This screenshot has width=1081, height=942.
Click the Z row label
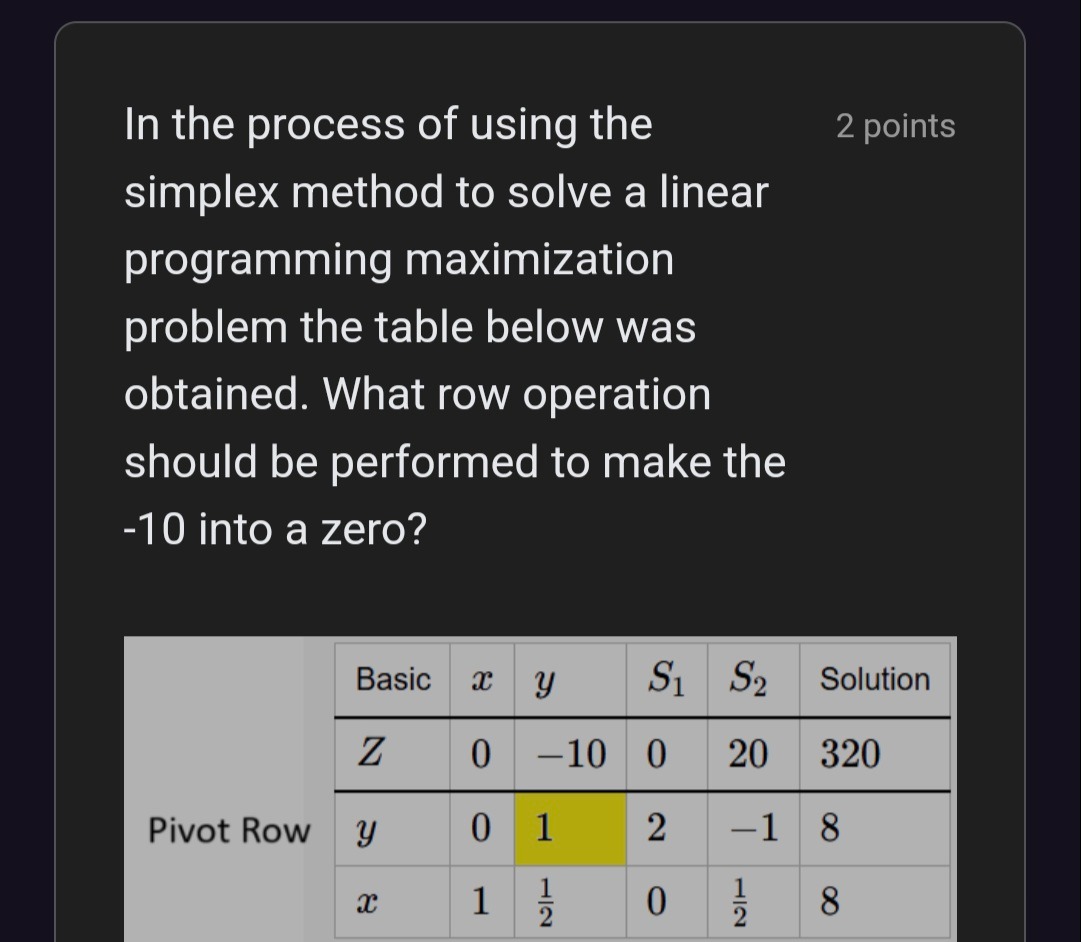coord(370,752)
